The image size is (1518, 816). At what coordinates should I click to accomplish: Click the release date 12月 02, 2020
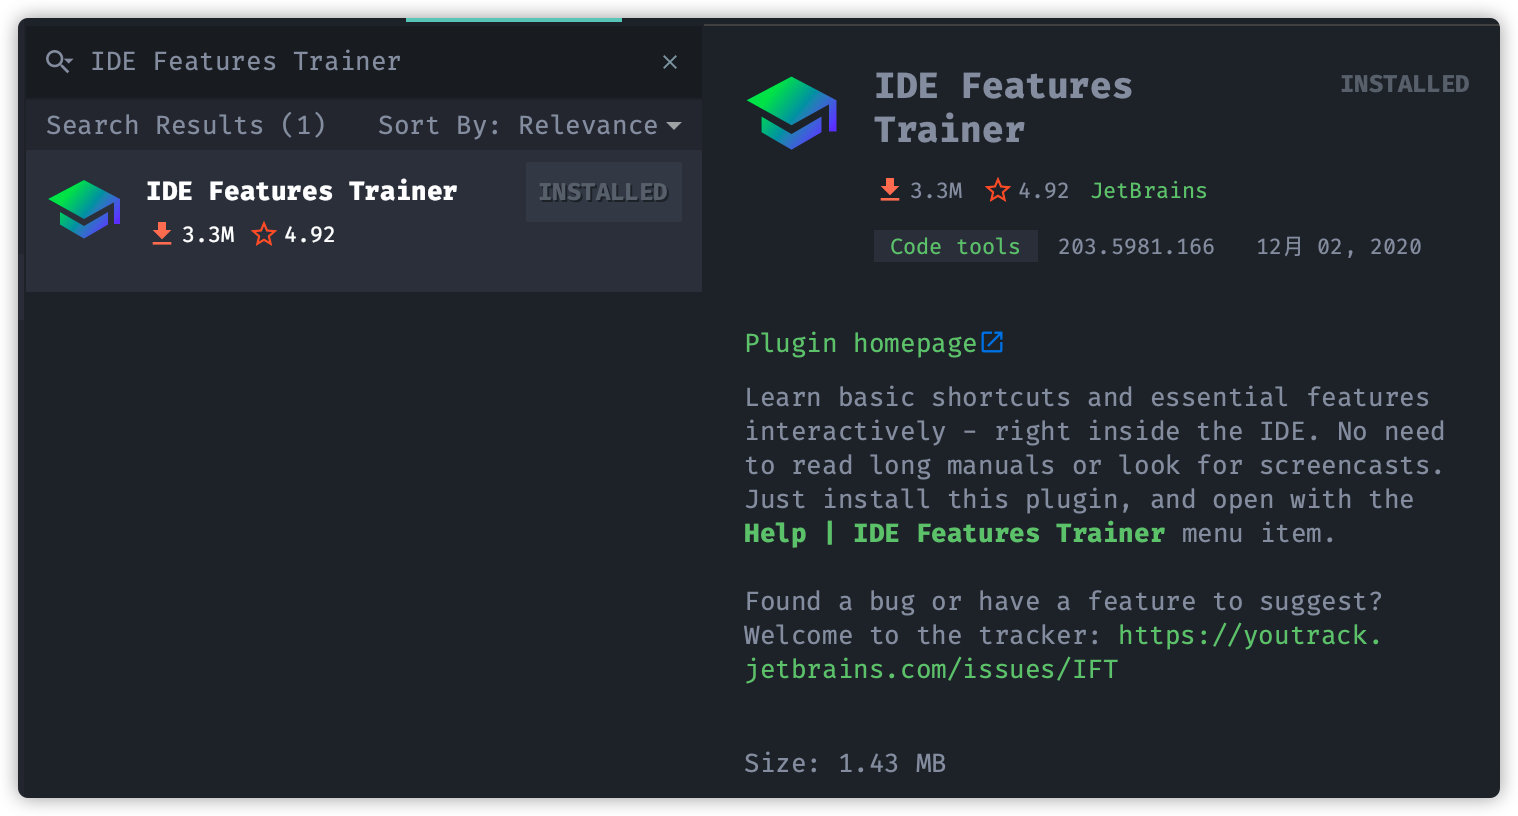(1339, 246)
